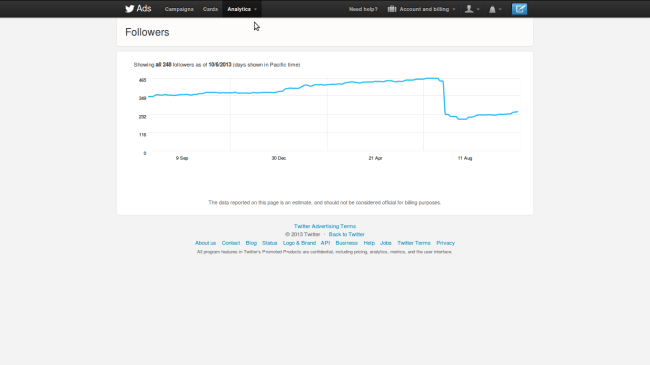The image size is (650, 365).
Task: Click the Twitter bird logo
Action: point(130,9)
